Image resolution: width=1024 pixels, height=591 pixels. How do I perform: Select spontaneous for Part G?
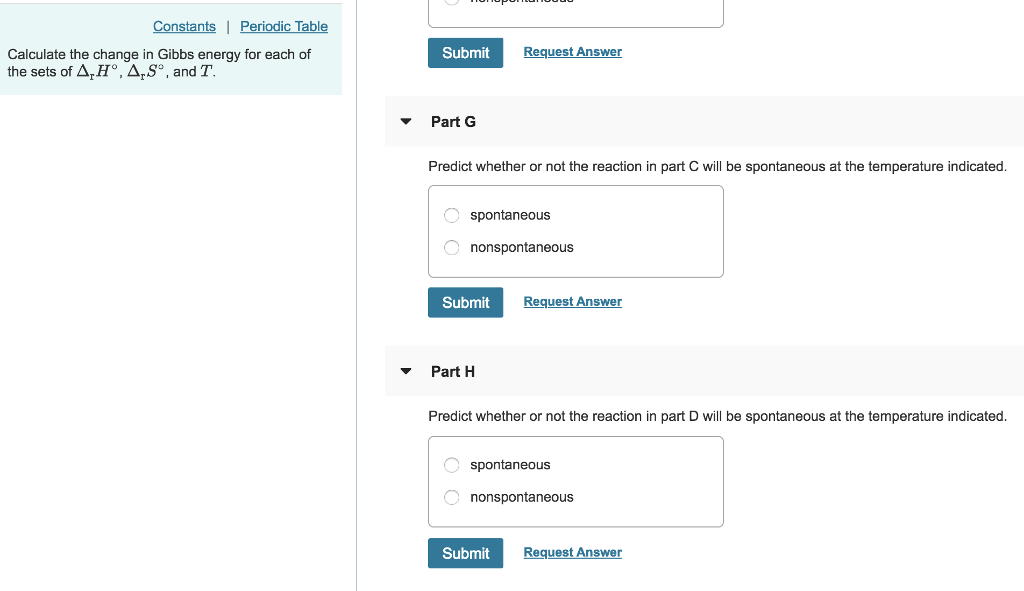pos(451,214)
